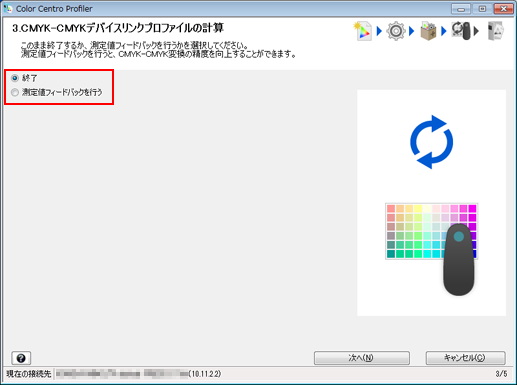Select the 終了 radio button

15,78
